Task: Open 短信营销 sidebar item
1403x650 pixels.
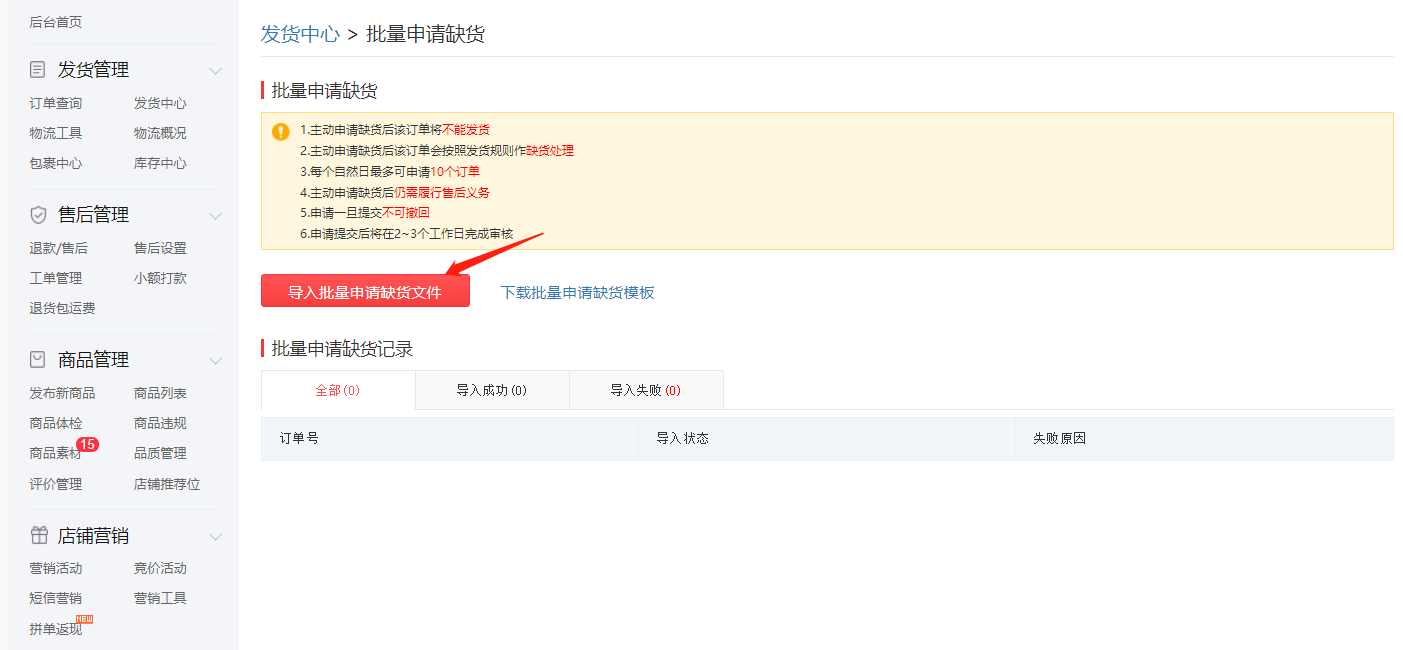Action: click(56, 598)
